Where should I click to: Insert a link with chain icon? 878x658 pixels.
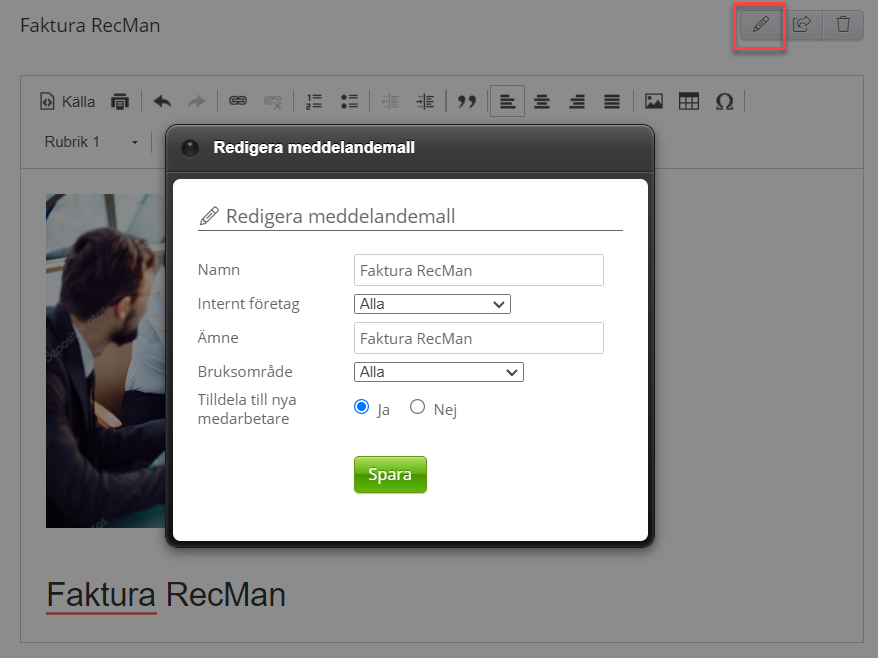click(x=237, y=101)
